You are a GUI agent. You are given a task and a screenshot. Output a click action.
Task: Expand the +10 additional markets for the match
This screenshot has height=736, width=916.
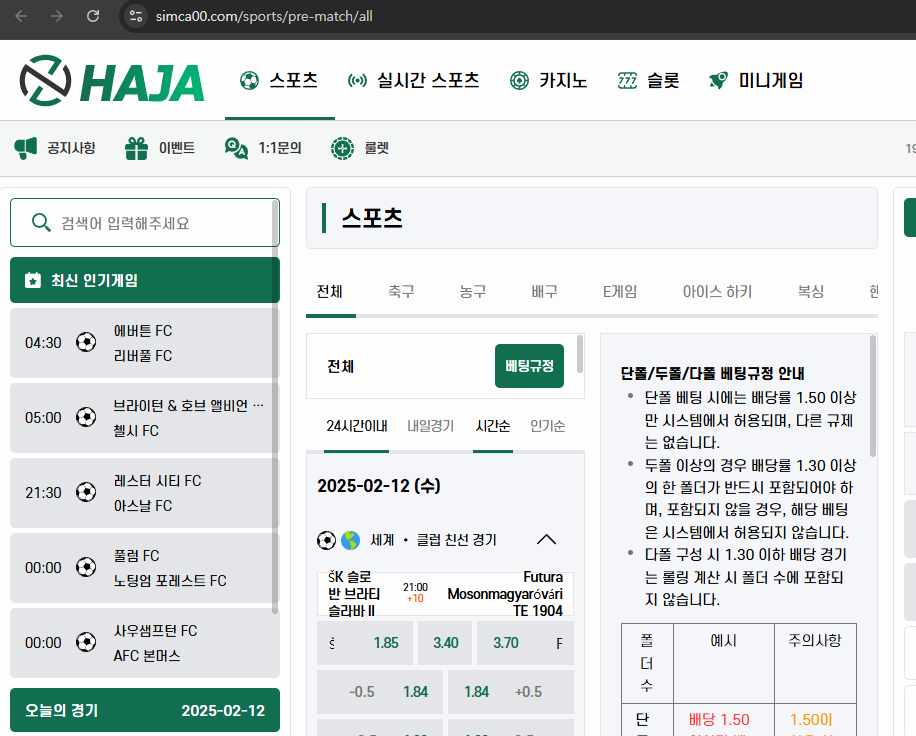tap(415, 599)
